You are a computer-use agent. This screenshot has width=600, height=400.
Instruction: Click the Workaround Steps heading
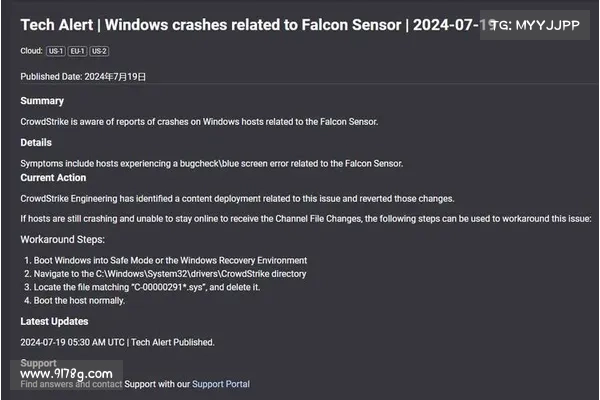tap(62, 240)
